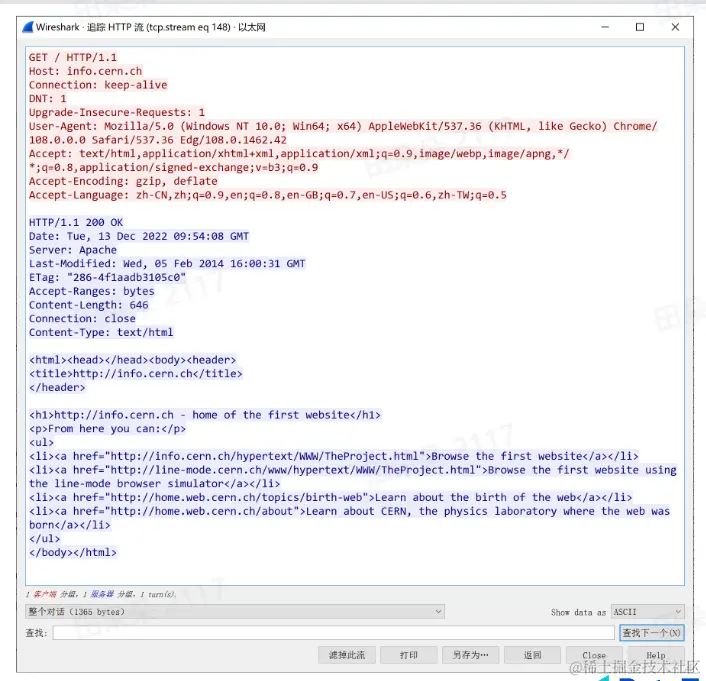Open the 整个对话 (1365 bytes) conversation dropdown

tap(235, 612)
